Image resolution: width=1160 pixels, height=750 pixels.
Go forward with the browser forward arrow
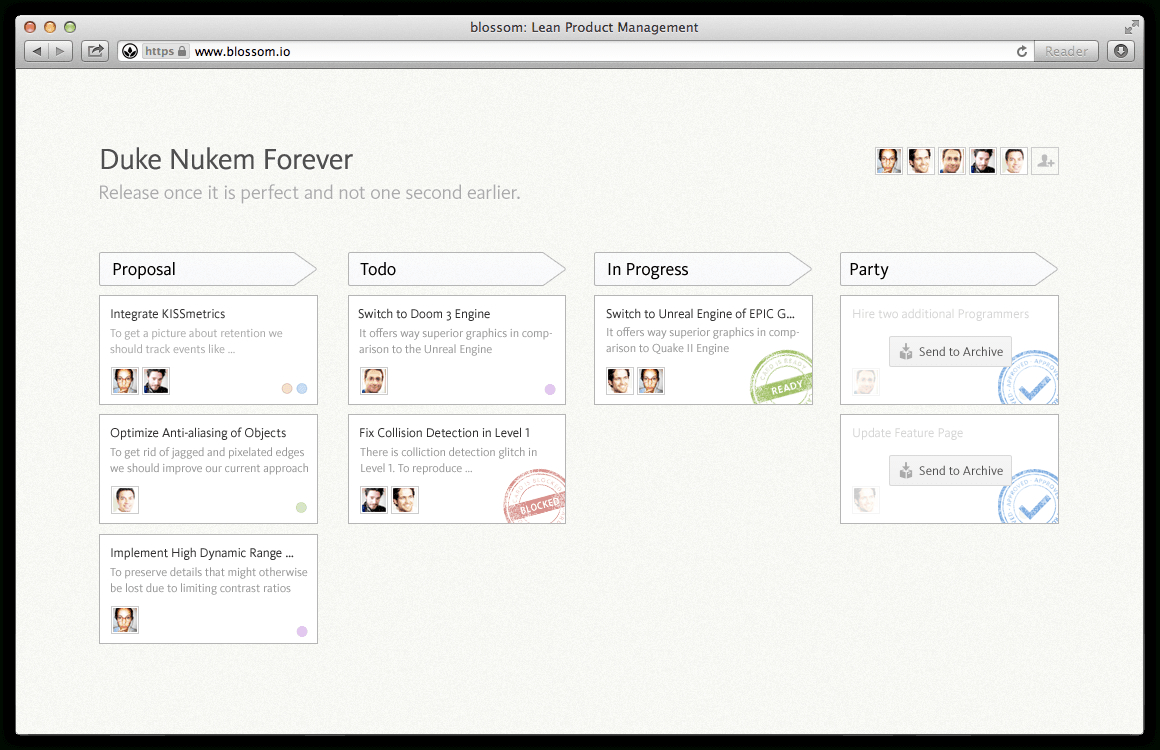[61, 51]
